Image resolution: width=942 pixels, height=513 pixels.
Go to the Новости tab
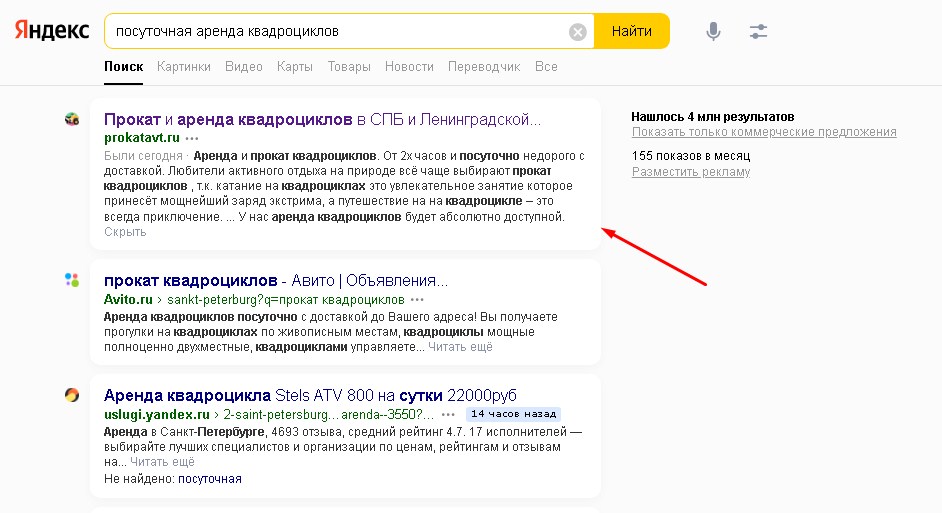(x=409, y=67)
